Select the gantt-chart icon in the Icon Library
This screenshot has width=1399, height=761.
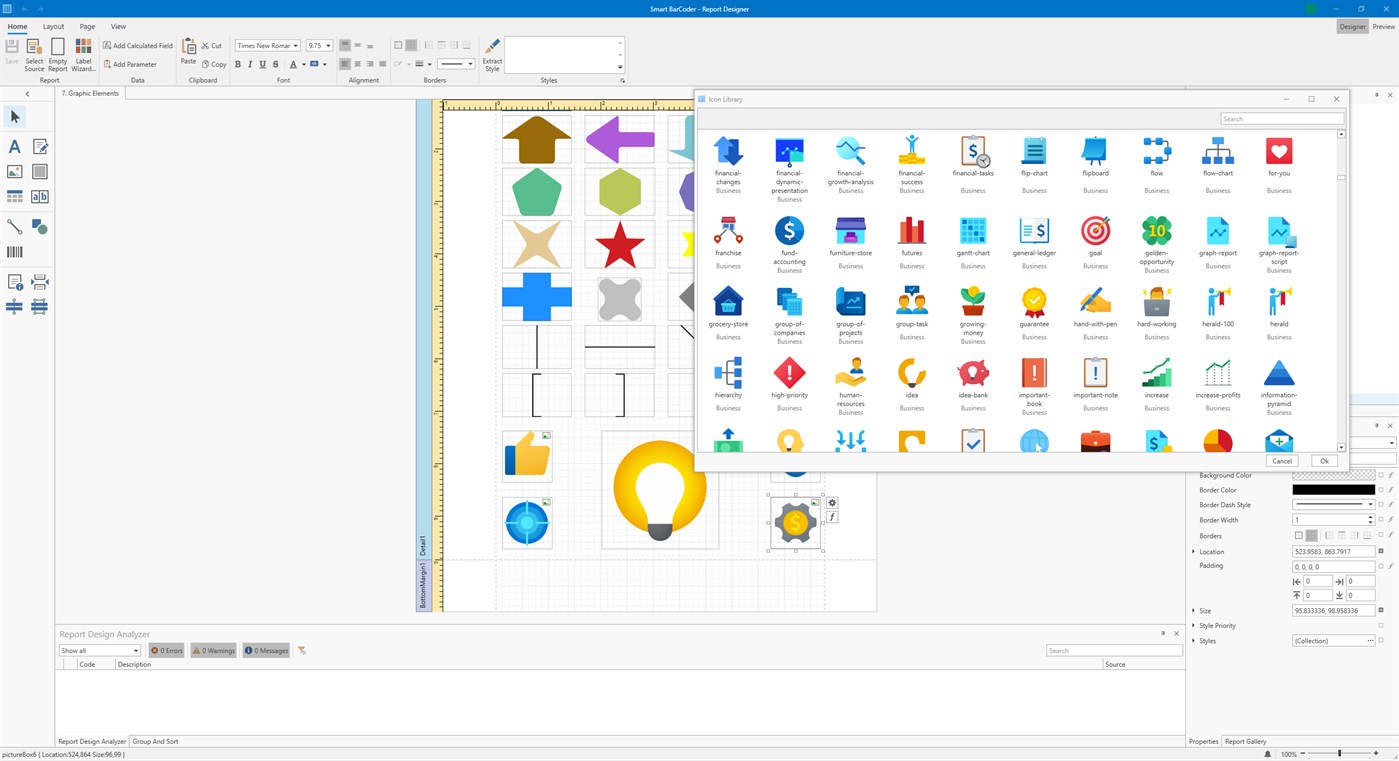click(x=972, y=232)
